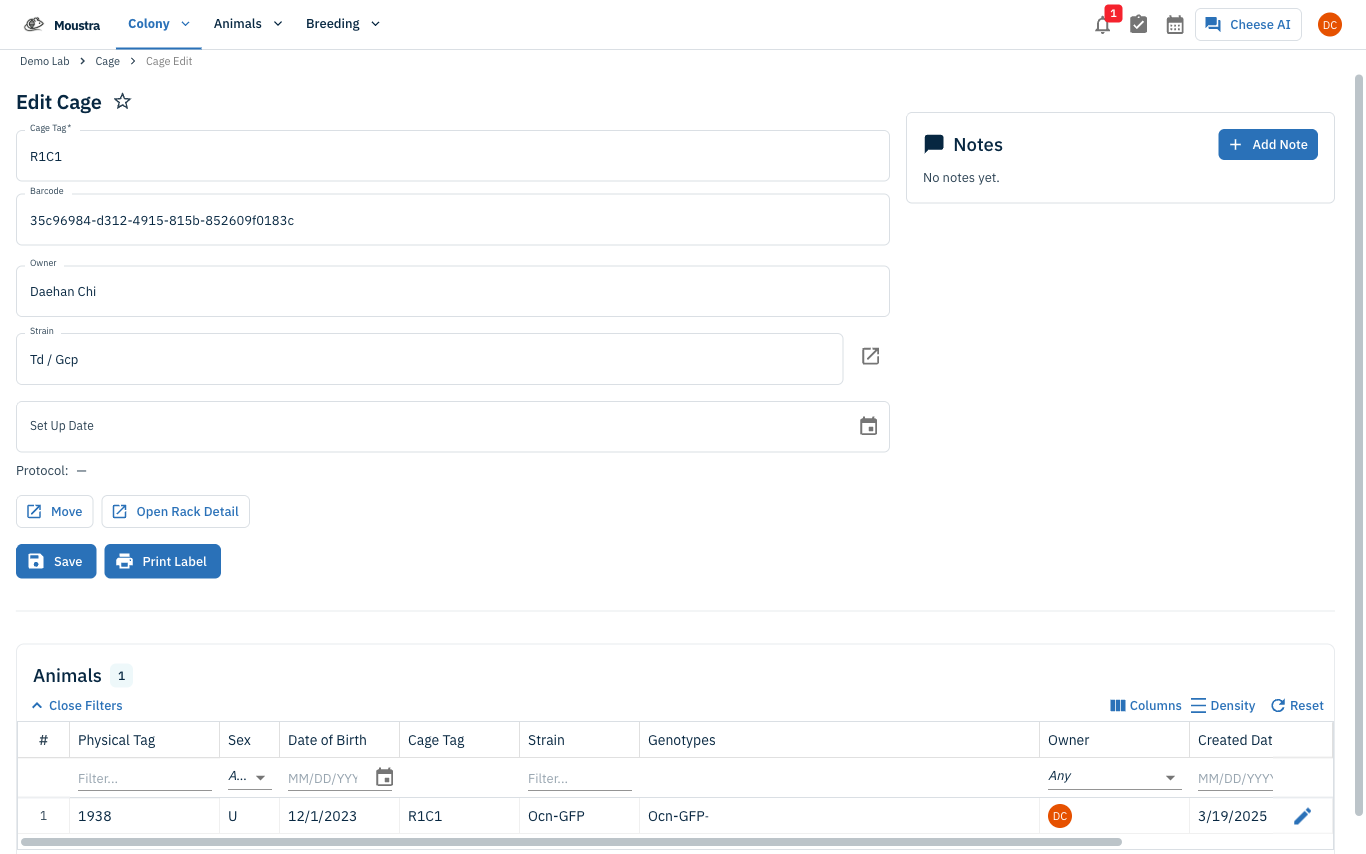This screenshot has width=1366, height=854.
Task: Click the Created Date filter input
Action: tap(1235, 778)
